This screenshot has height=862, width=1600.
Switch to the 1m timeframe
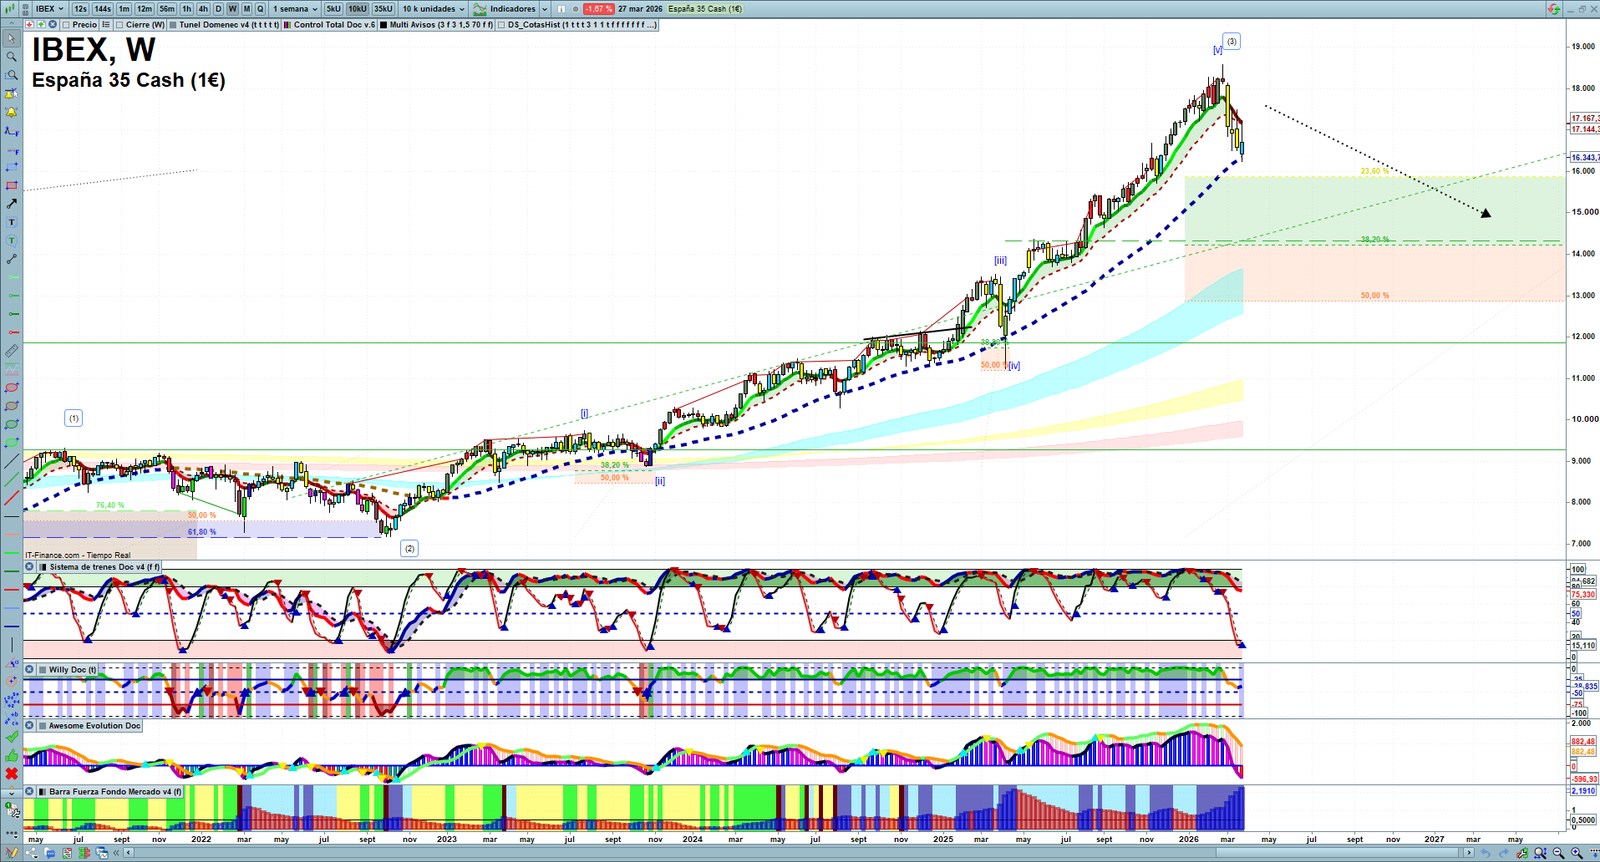pyautogui.click(x=124, y=9)
